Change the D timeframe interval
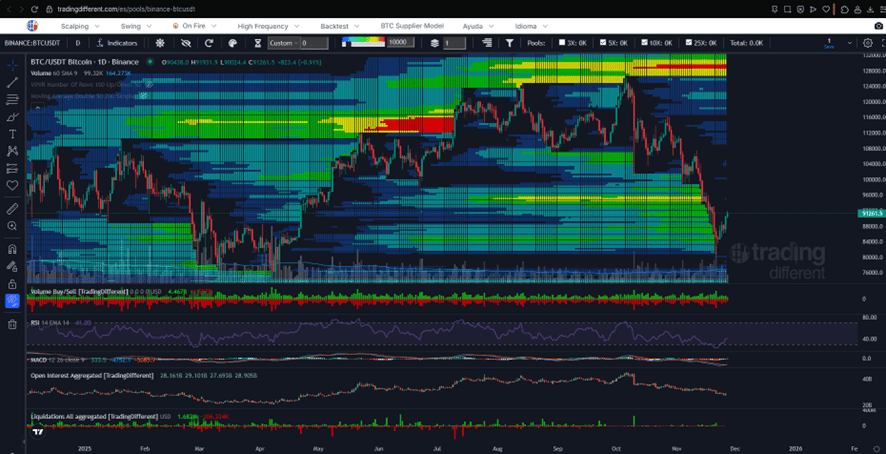 pyautogui.click(x=78, y=43)
